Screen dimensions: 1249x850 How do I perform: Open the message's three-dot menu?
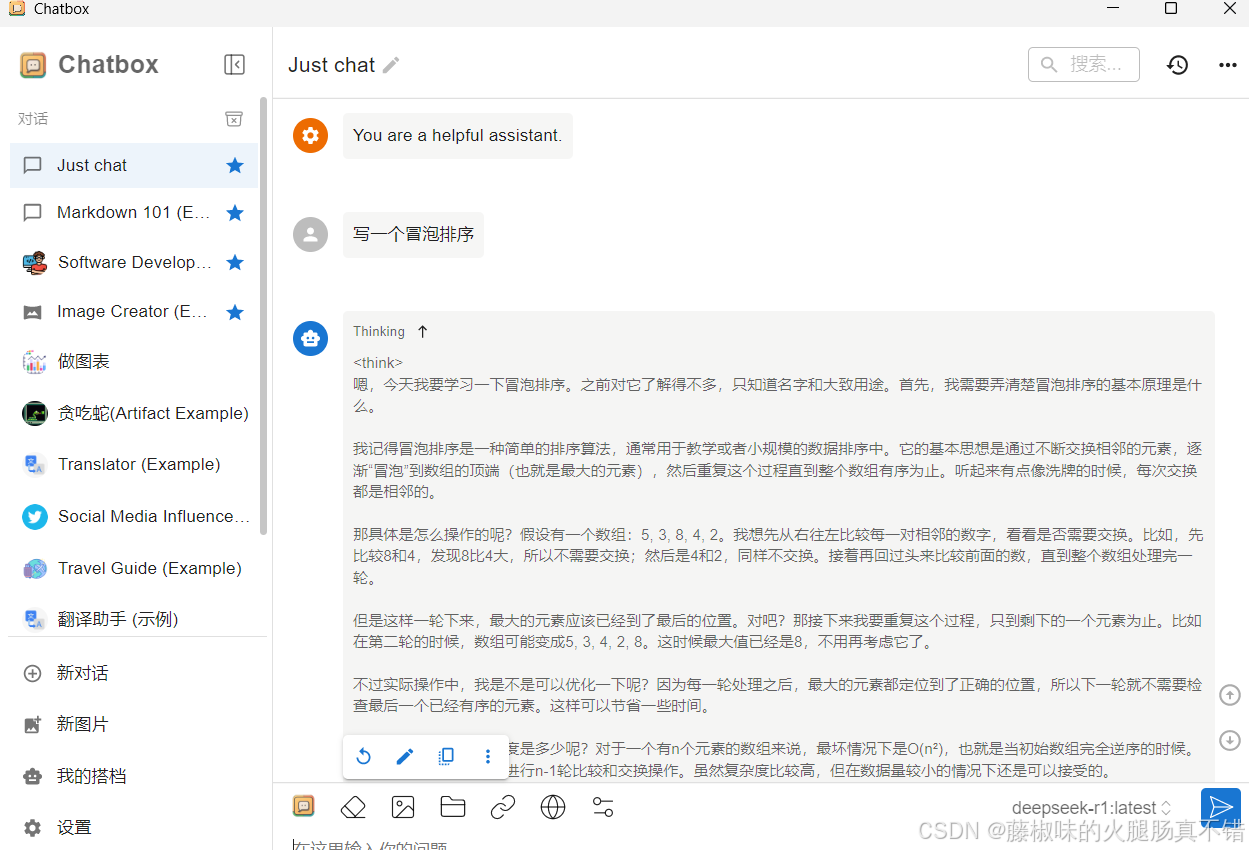(x=487, y=756)
